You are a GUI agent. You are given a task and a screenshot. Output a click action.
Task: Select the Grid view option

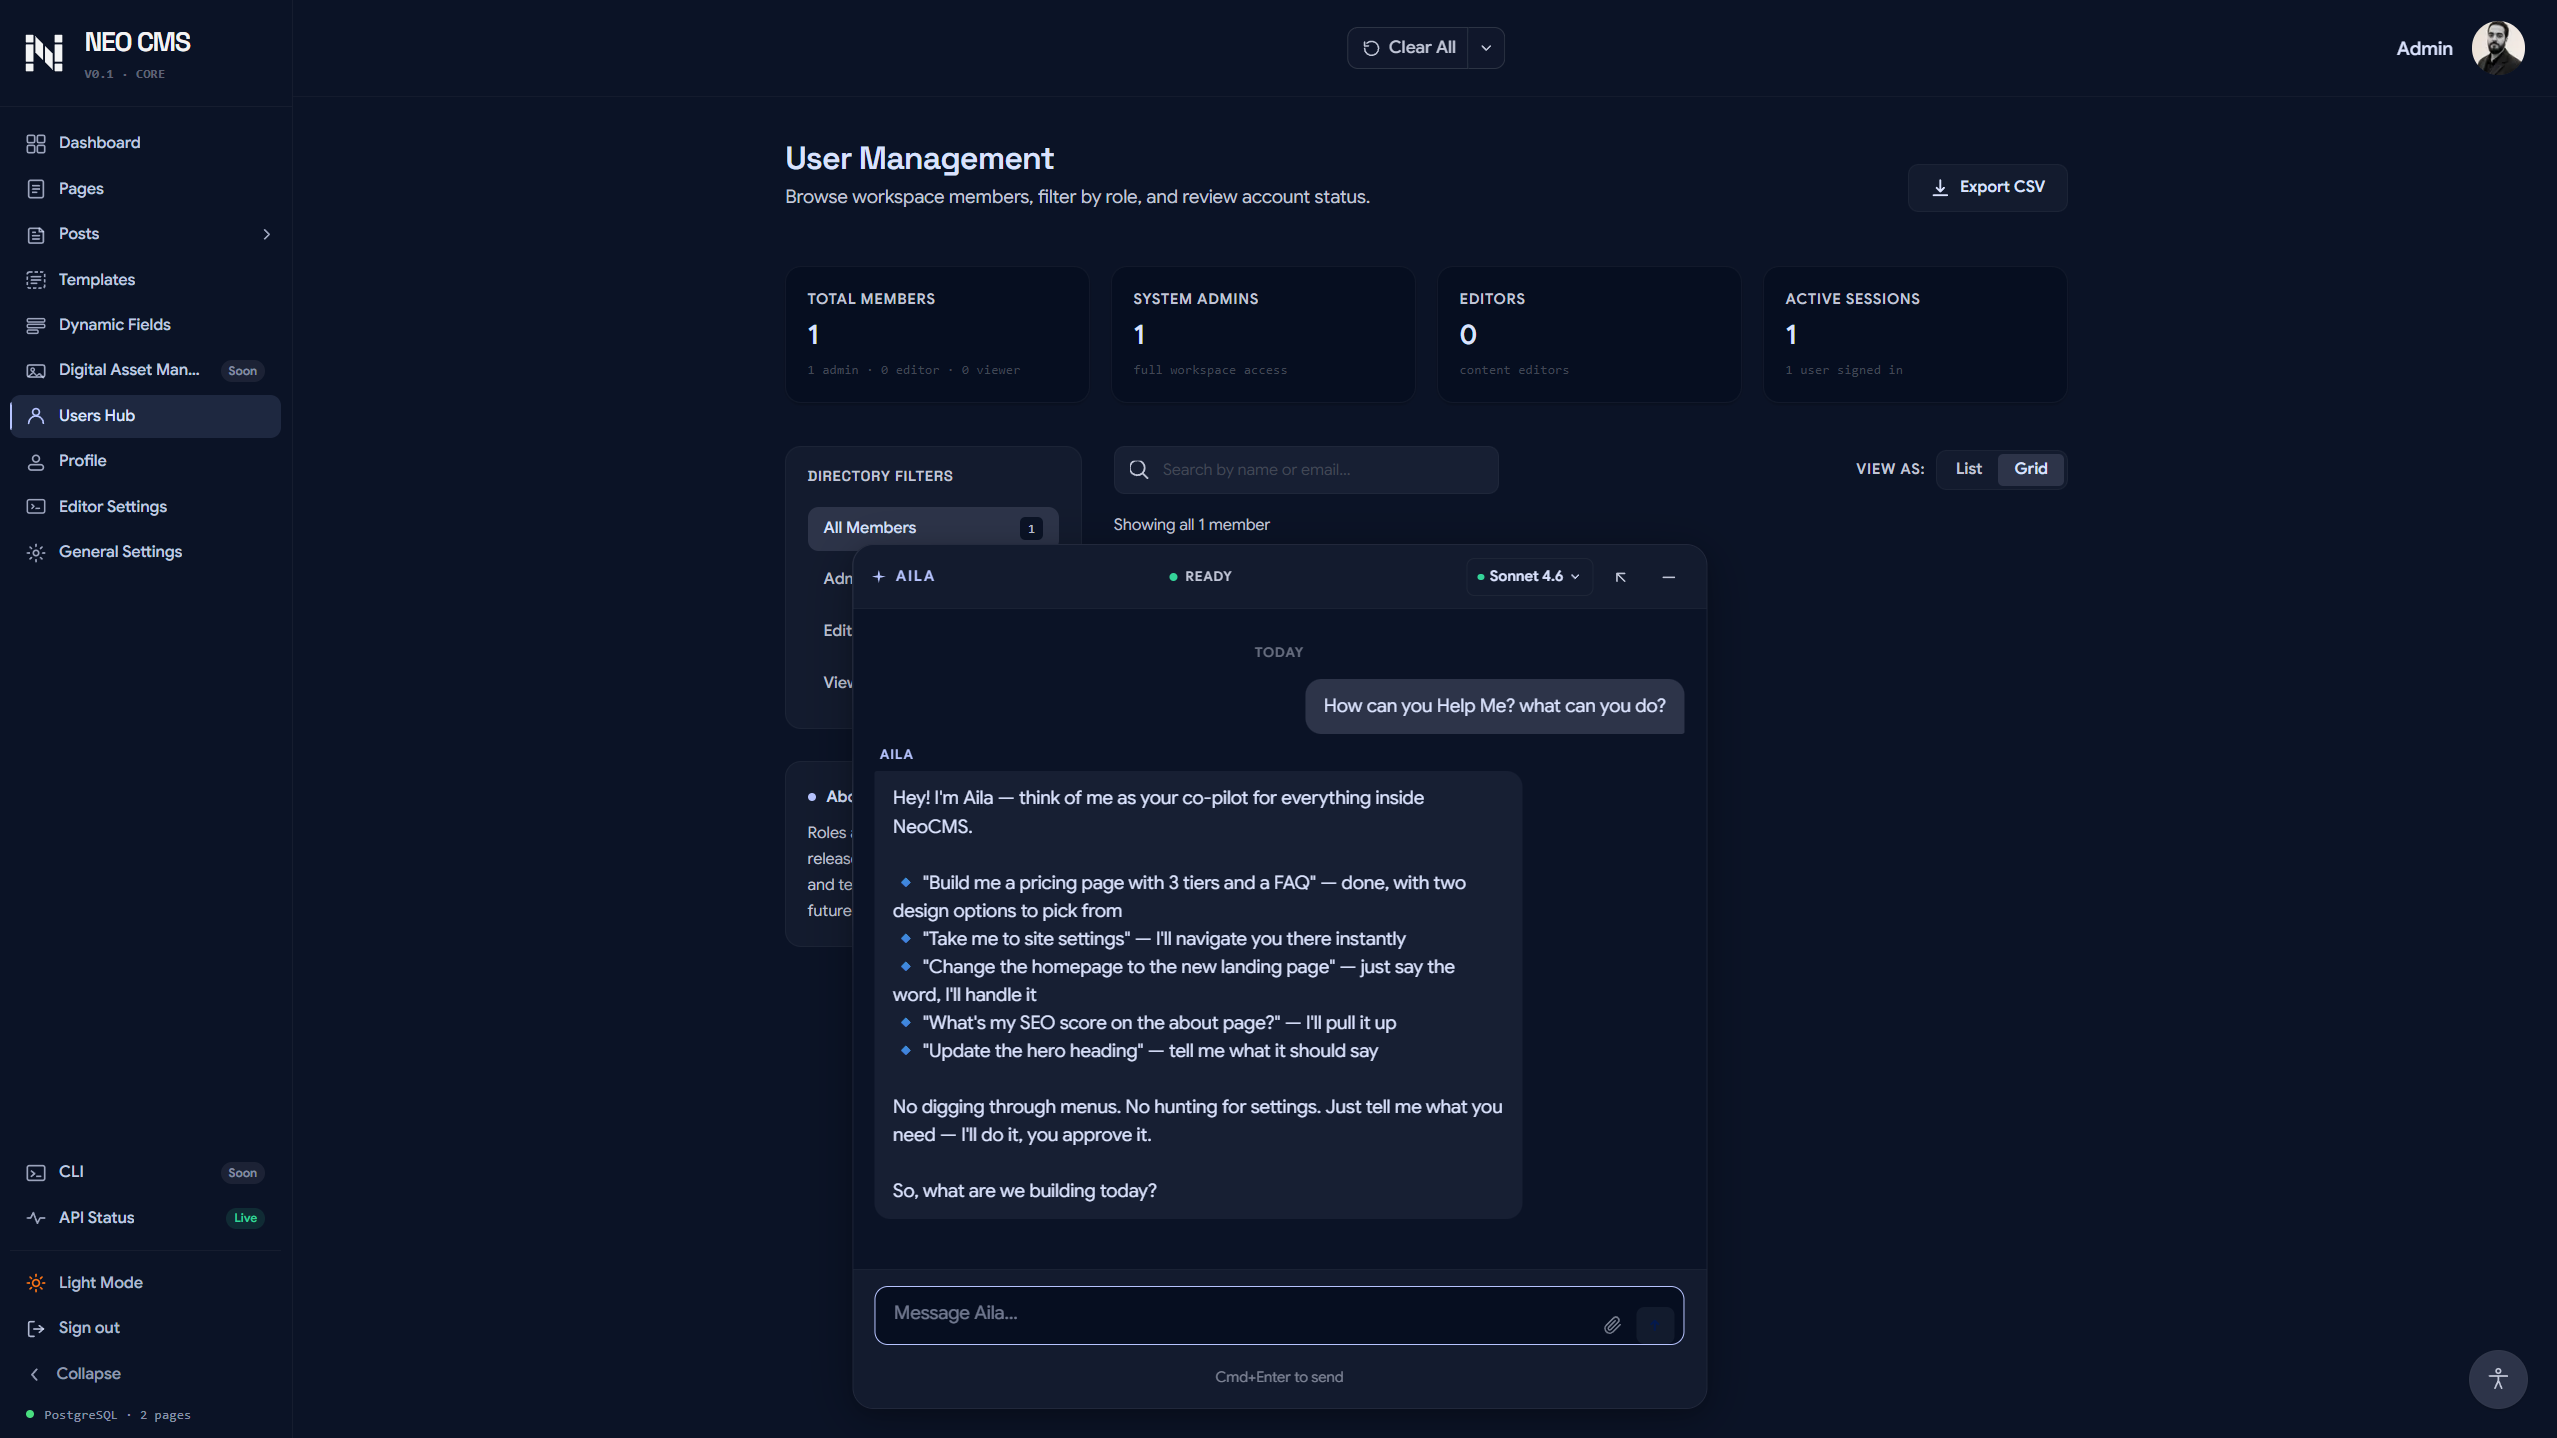[2030, 468]
